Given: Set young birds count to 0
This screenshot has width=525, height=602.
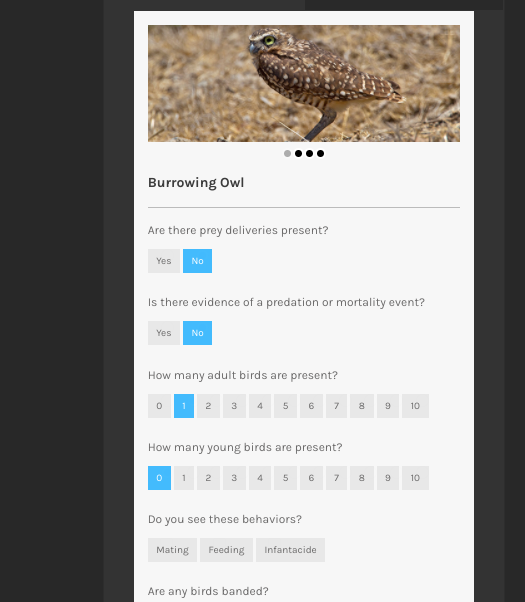Looking at the screenshot, I should point(159,478).
